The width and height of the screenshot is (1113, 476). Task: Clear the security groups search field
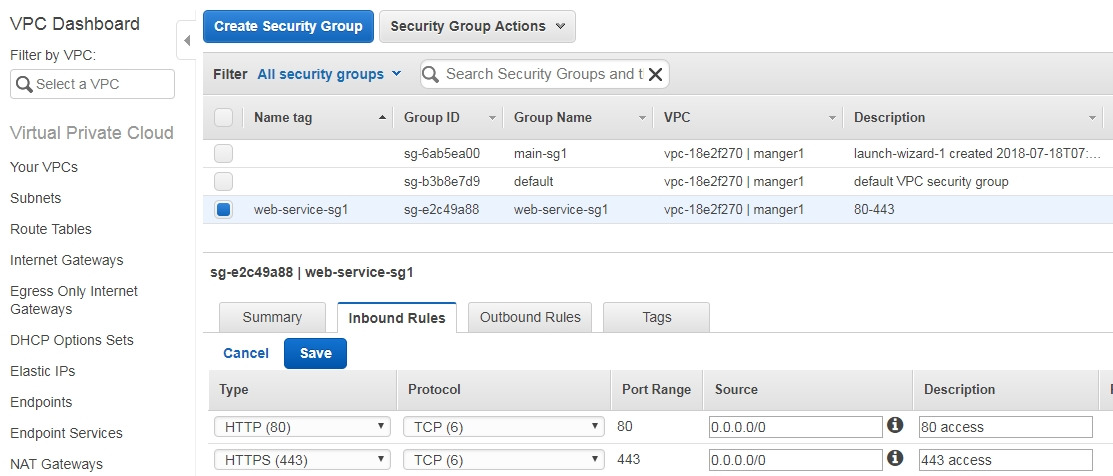pos(656,74)
